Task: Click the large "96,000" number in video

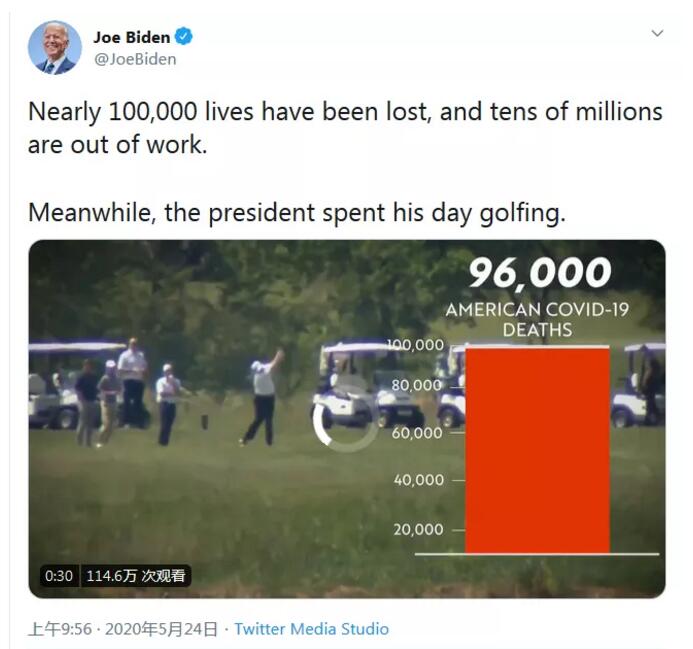Action: [x=539, y=273]
